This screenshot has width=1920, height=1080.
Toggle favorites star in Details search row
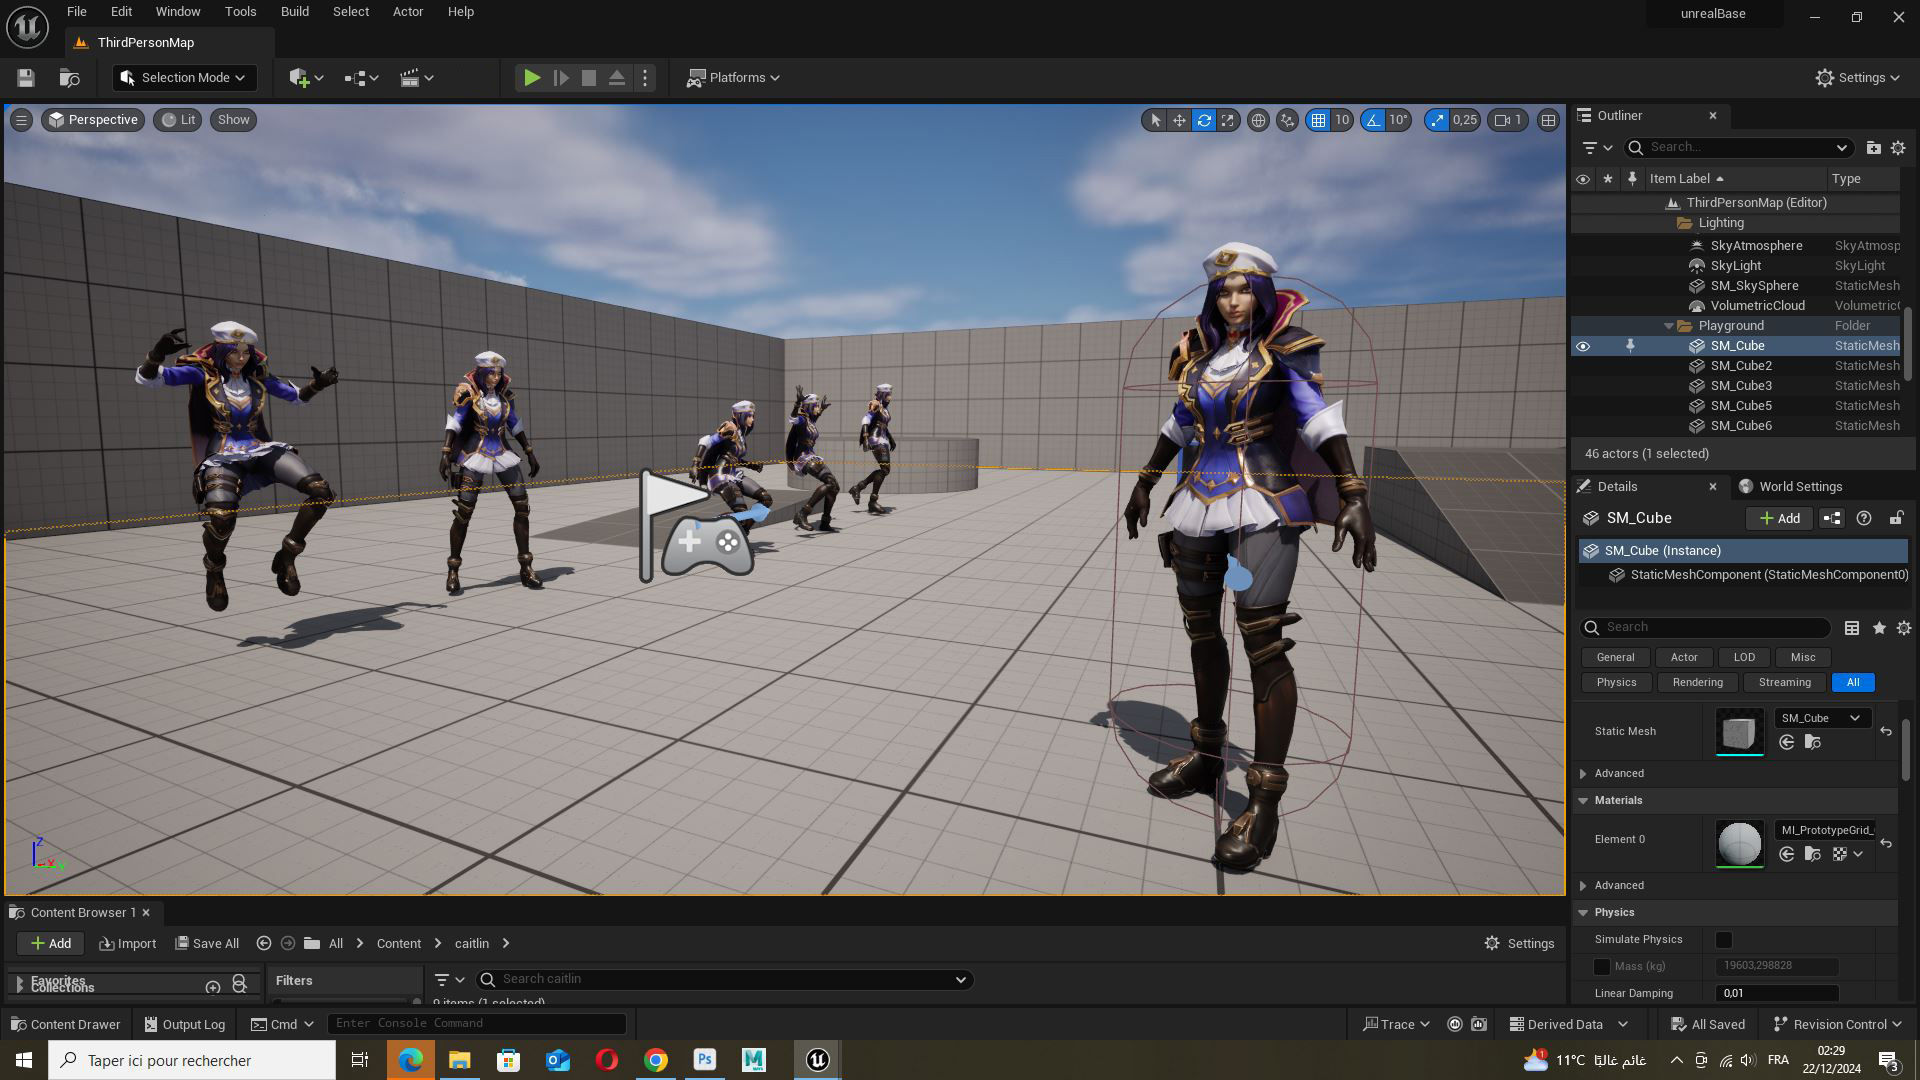1879,628
